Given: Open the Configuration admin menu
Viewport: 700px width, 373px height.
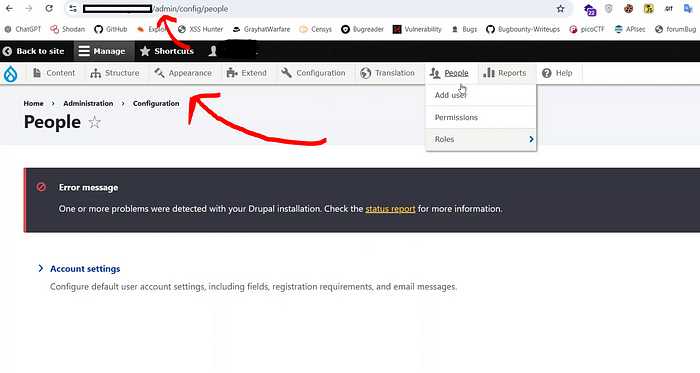Looking at the screenshot, I should (x=314, y=73).
